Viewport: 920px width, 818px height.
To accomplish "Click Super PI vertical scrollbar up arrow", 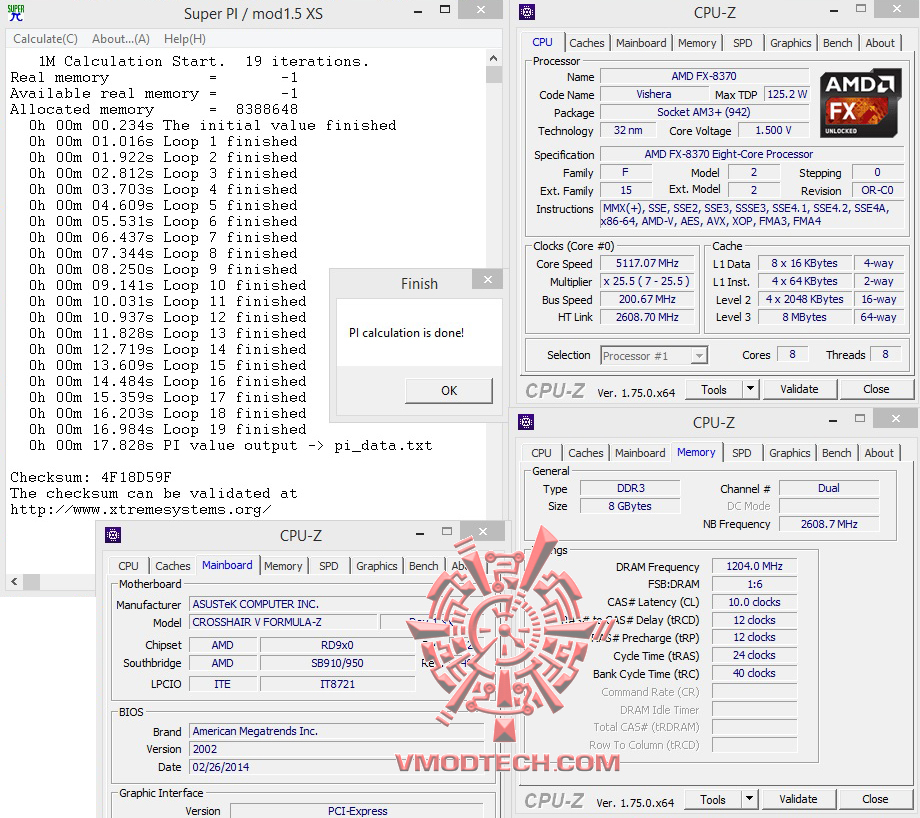I will point(493,58).
